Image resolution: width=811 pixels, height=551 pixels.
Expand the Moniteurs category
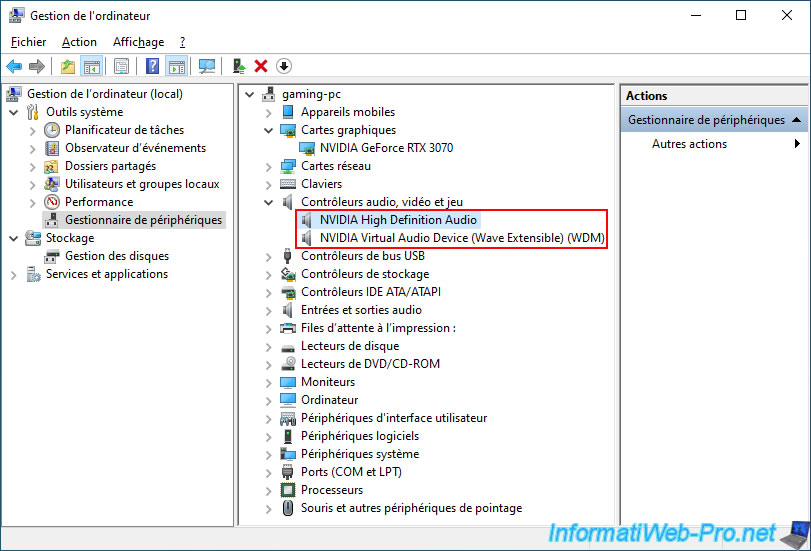pyautogui.click(x=268, y=383)
